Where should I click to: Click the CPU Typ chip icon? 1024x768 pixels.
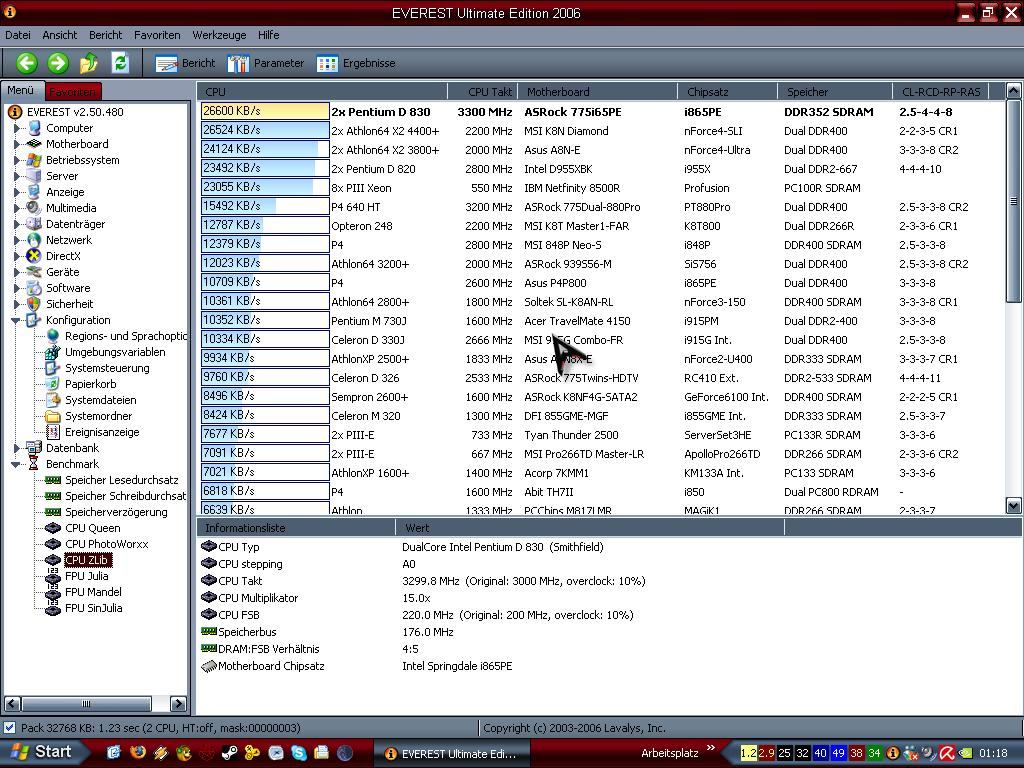click(x=209, y=547)
